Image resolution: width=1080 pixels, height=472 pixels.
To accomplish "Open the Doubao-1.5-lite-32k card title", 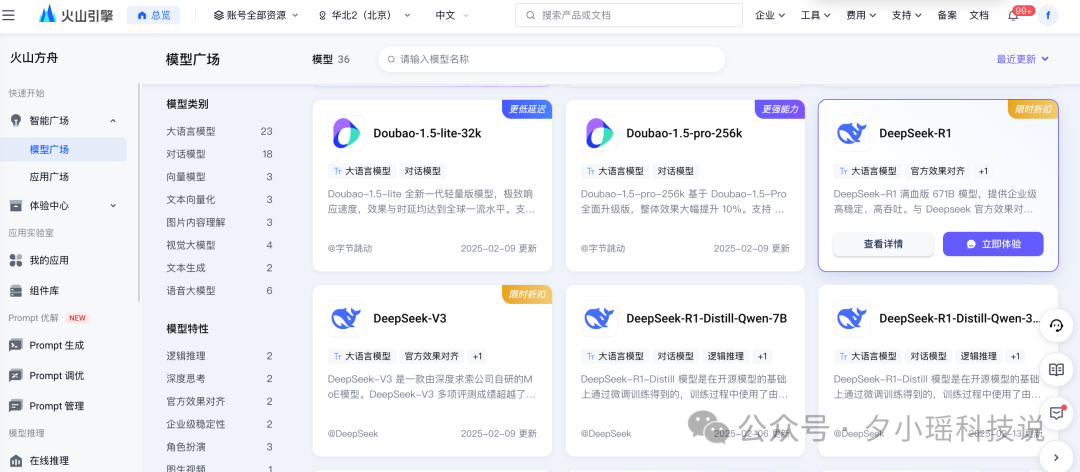I will [427, 134].
